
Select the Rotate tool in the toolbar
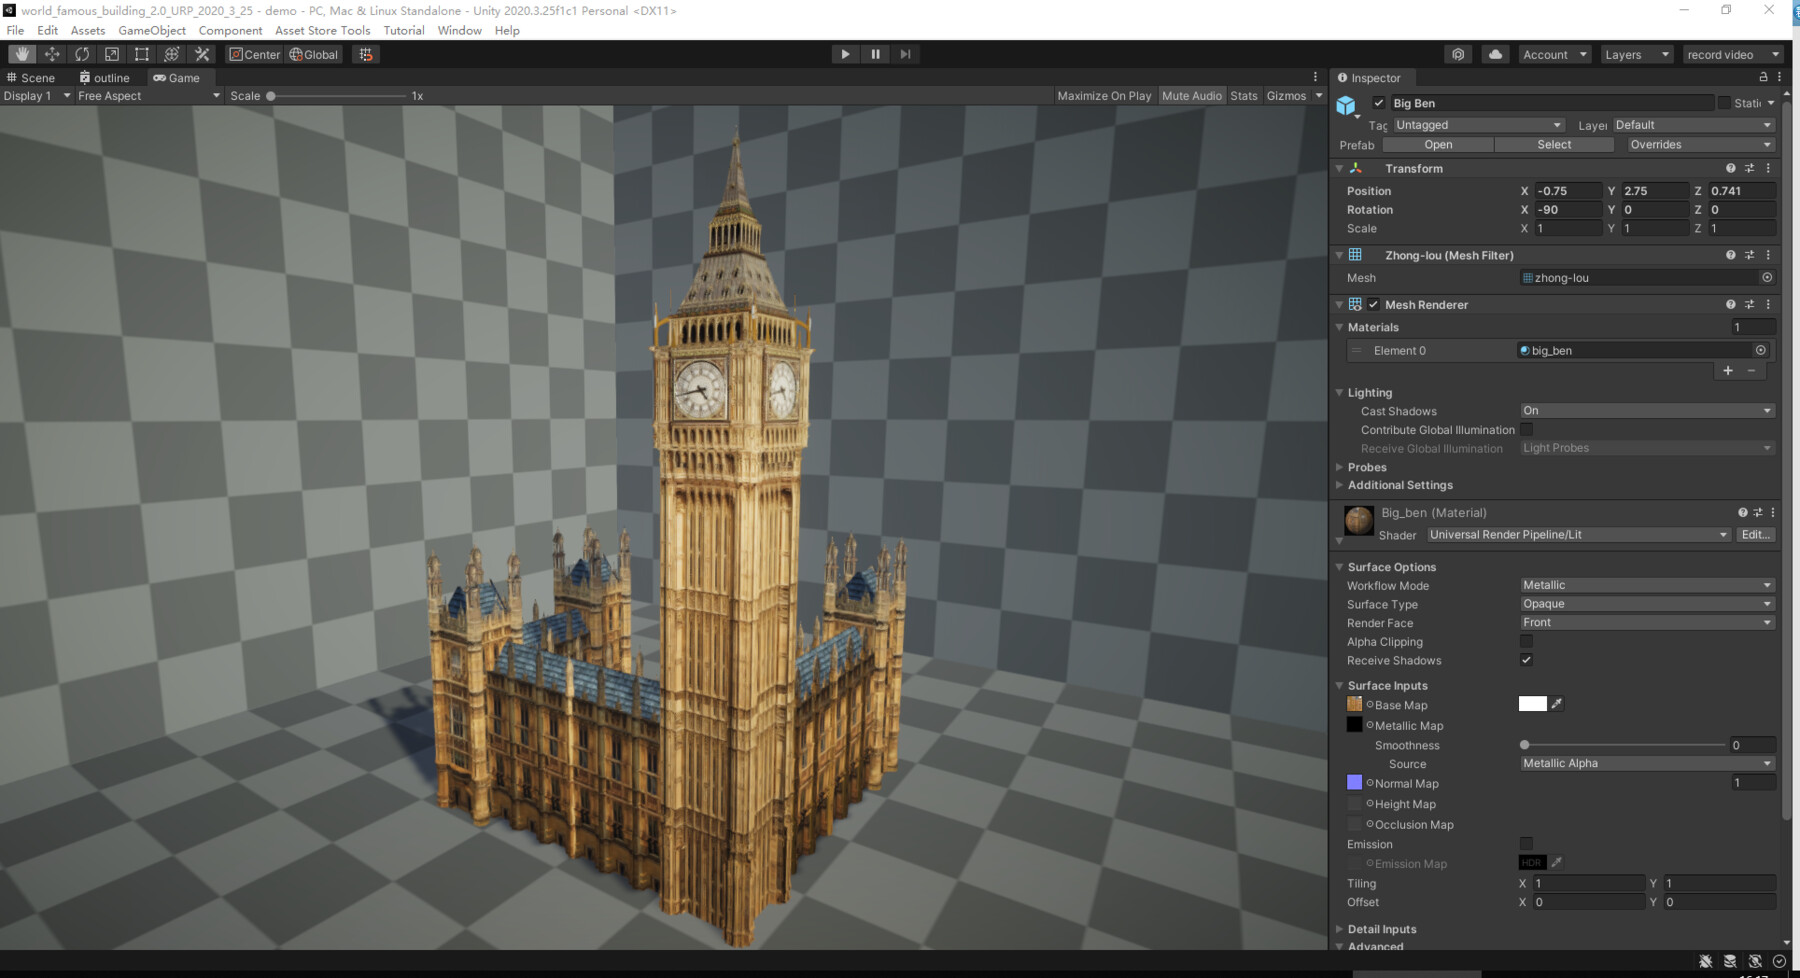coord(82,54)
